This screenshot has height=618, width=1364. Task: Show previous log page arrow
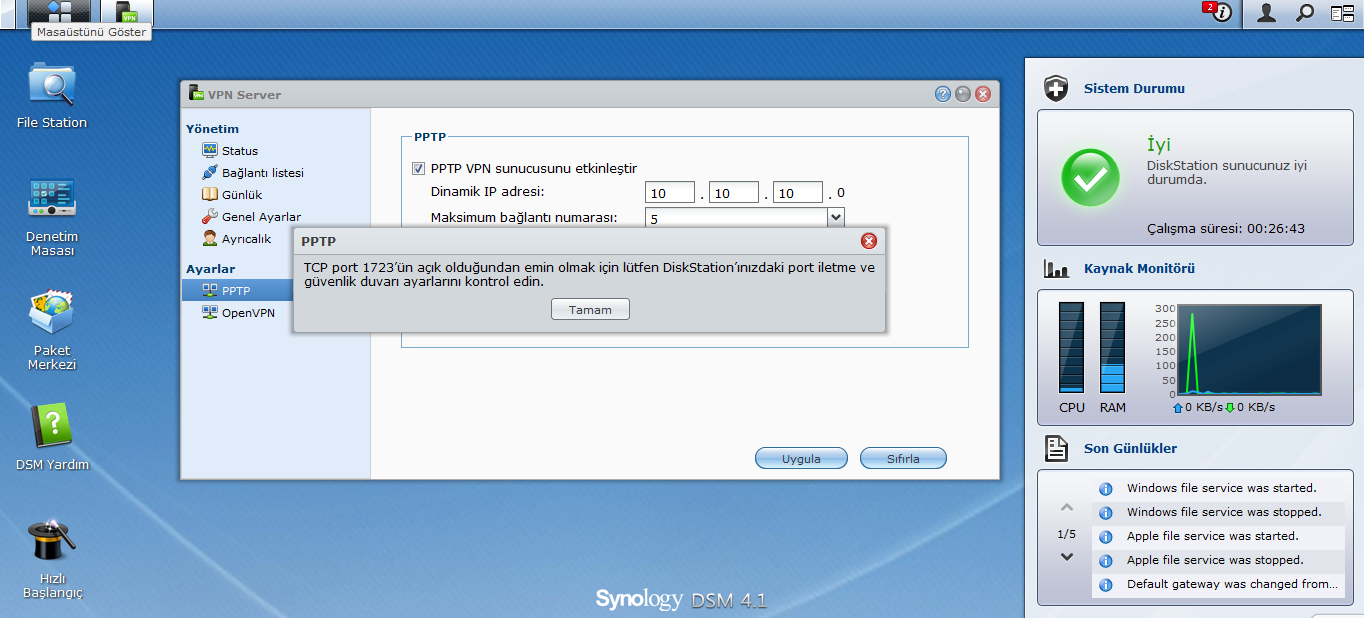(1067, 509)
